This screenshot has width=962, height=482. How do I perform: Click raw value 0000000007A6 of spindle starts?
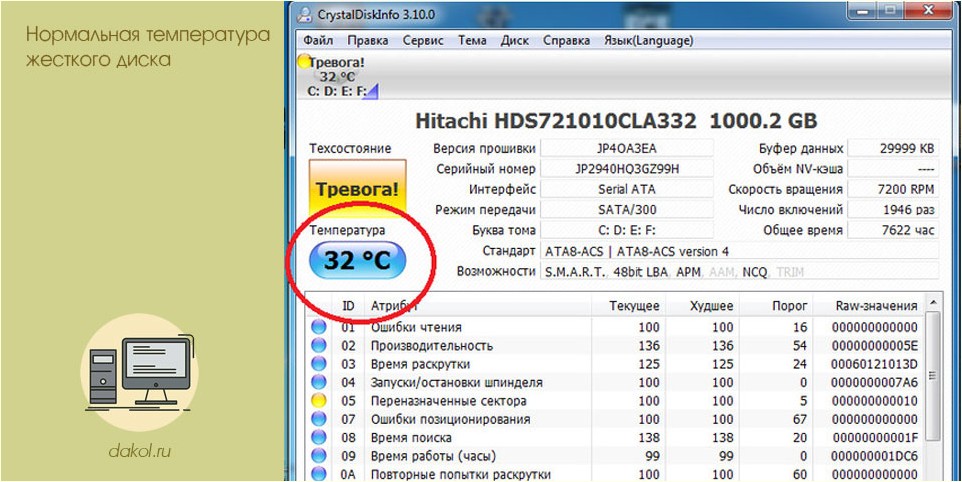coord(875,383)
